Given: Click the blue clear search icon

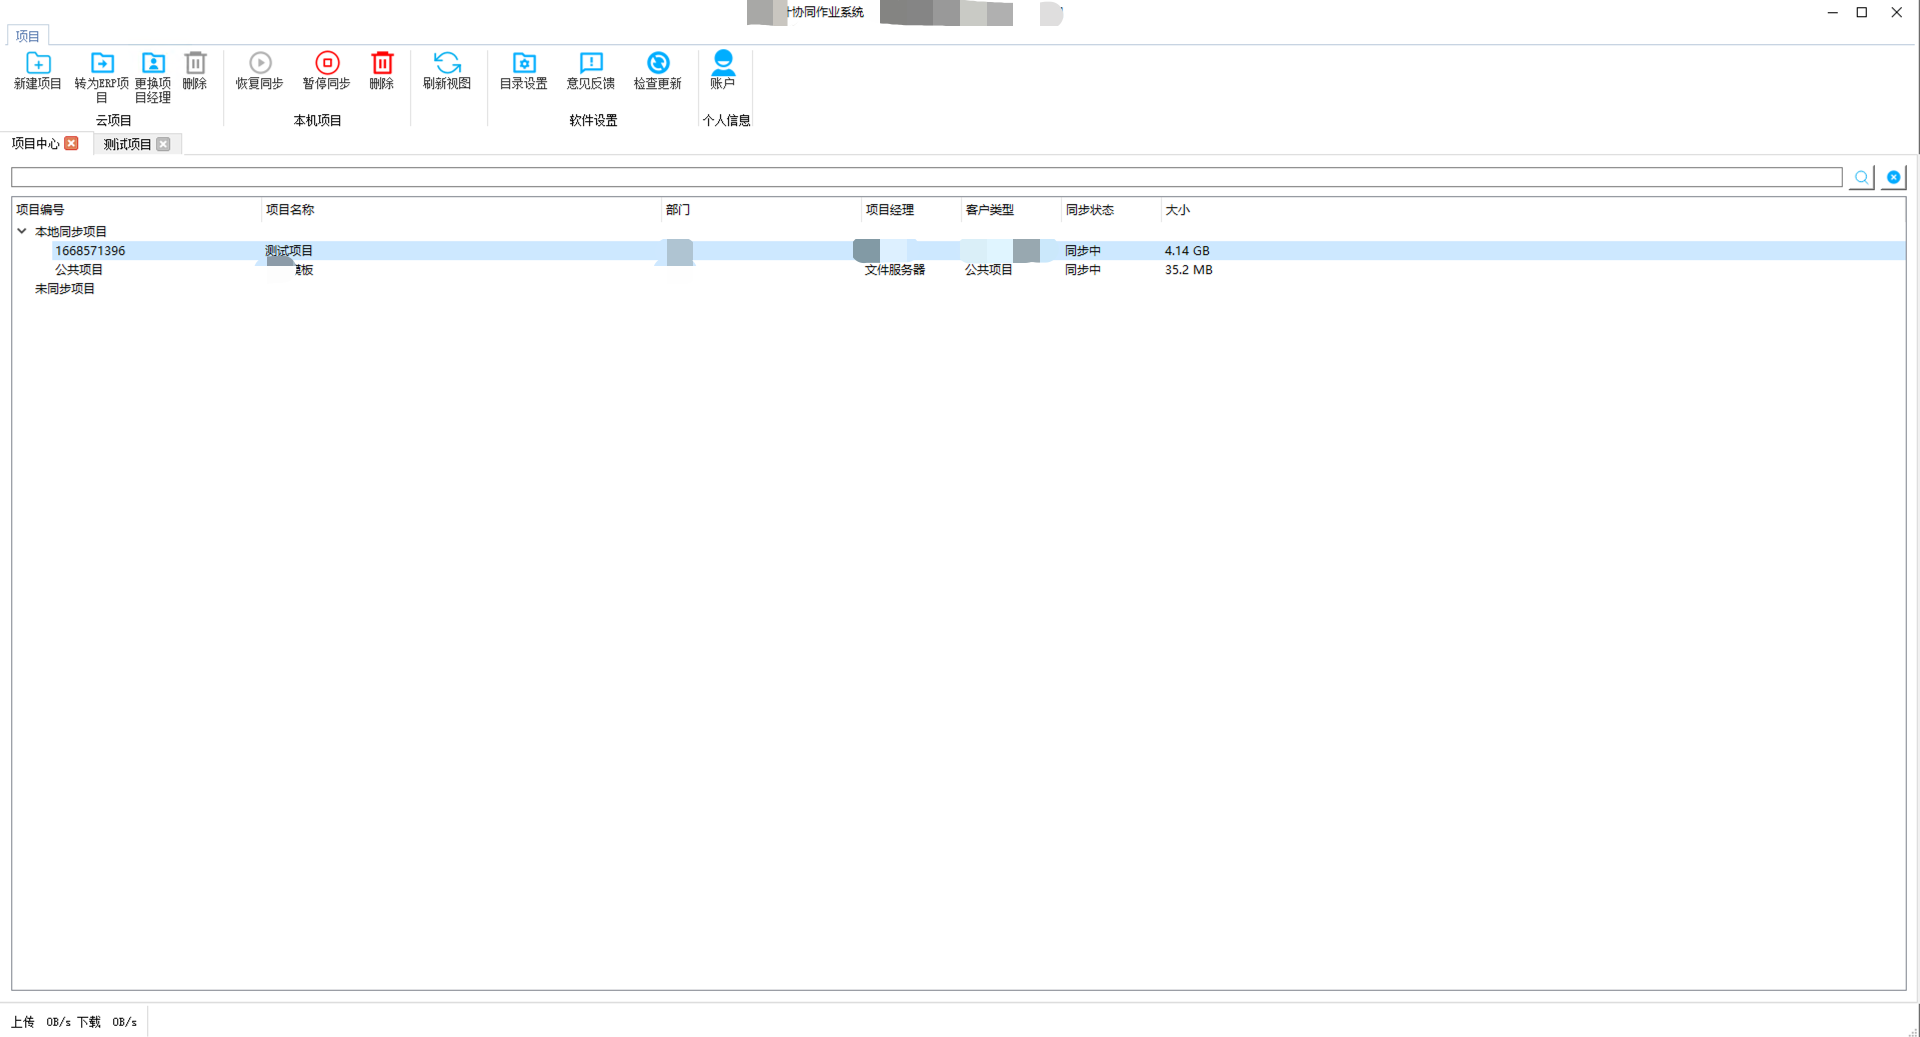Looking at the screenshot, I should click(x=1893, y=177).
